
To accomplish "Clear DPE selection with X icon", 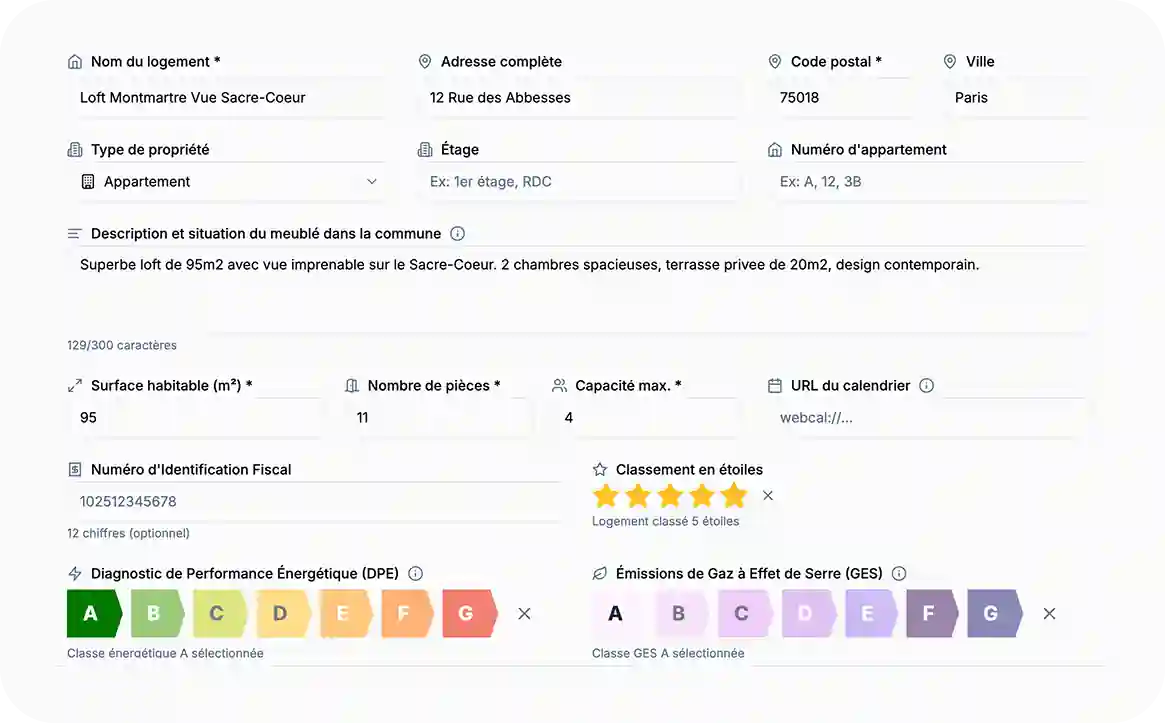I will (x=524, y=614).
